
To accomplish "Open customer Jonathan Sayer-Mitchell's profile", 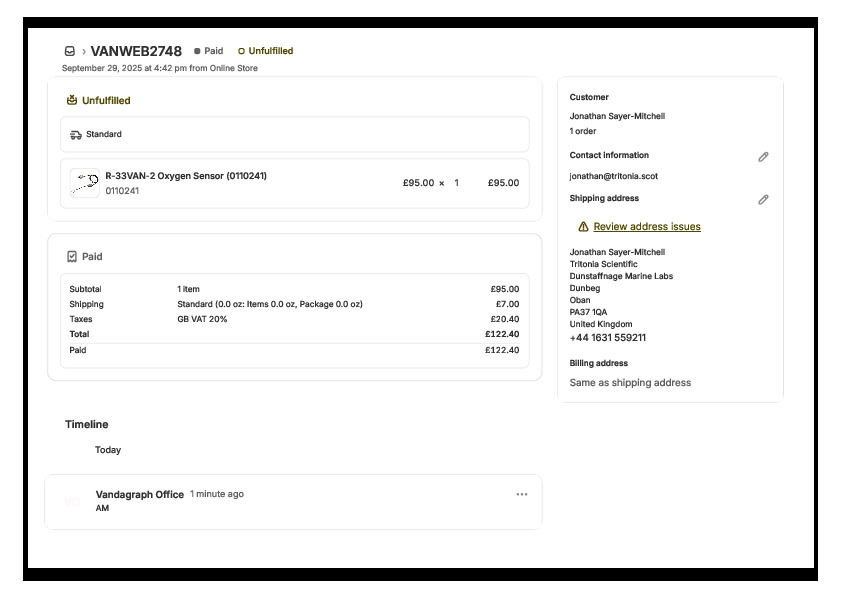I will [x=617, y=116].
